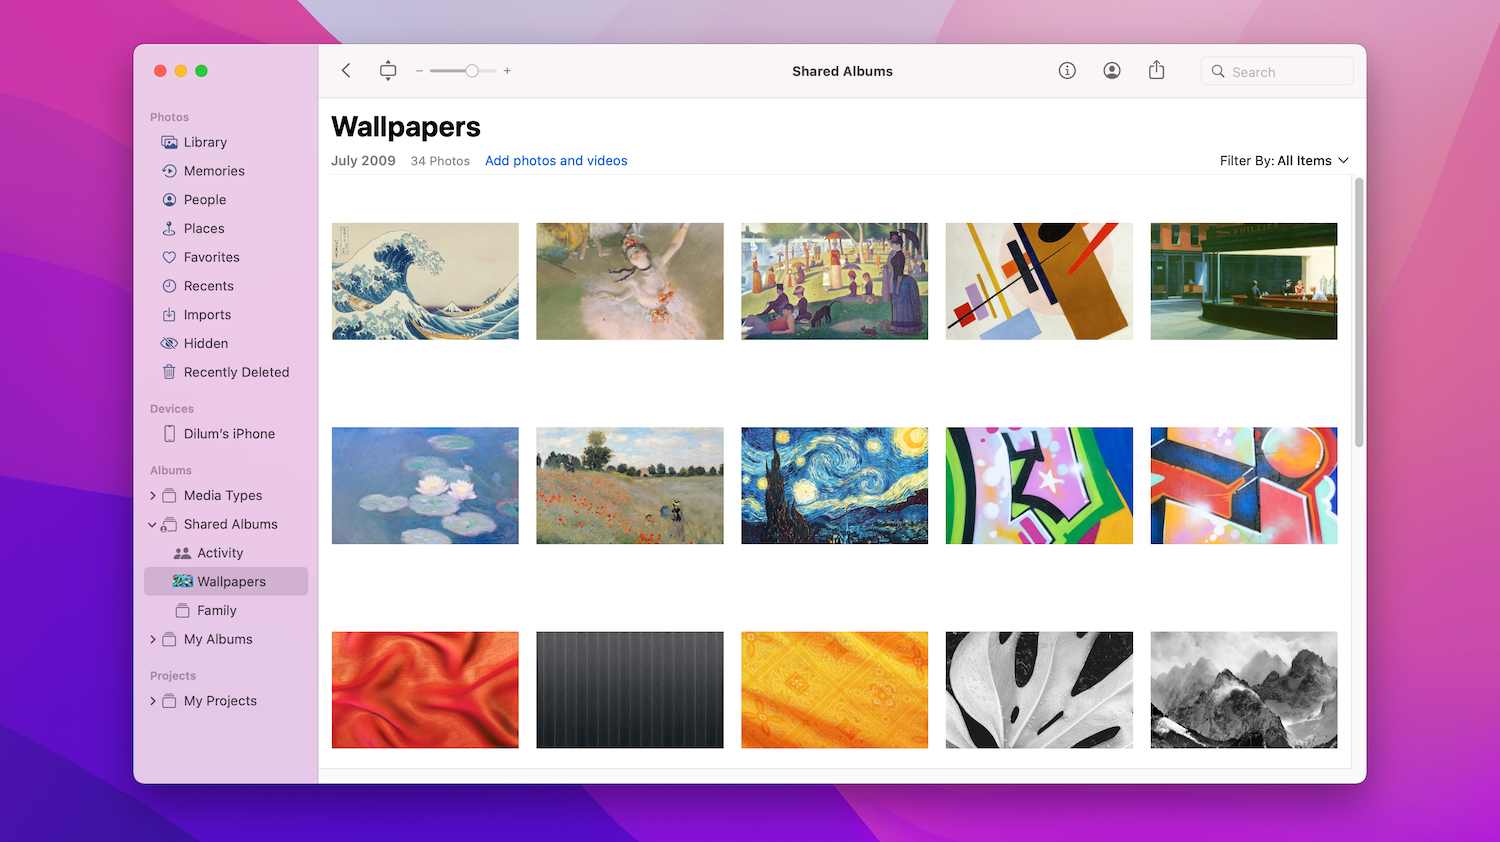Screen dimensions: 1500x842
Task: Click Add photos and videos link
Action: tap(556, 161)
